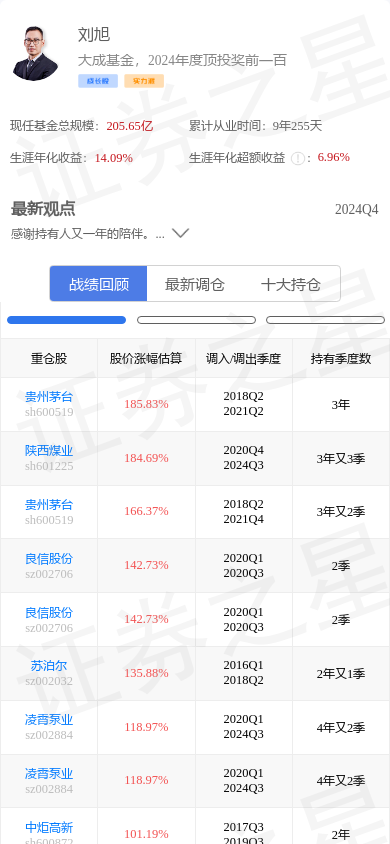Switch to the 最新调仓 tab
This screenshot has width=390, height=844.
(195, 284)
